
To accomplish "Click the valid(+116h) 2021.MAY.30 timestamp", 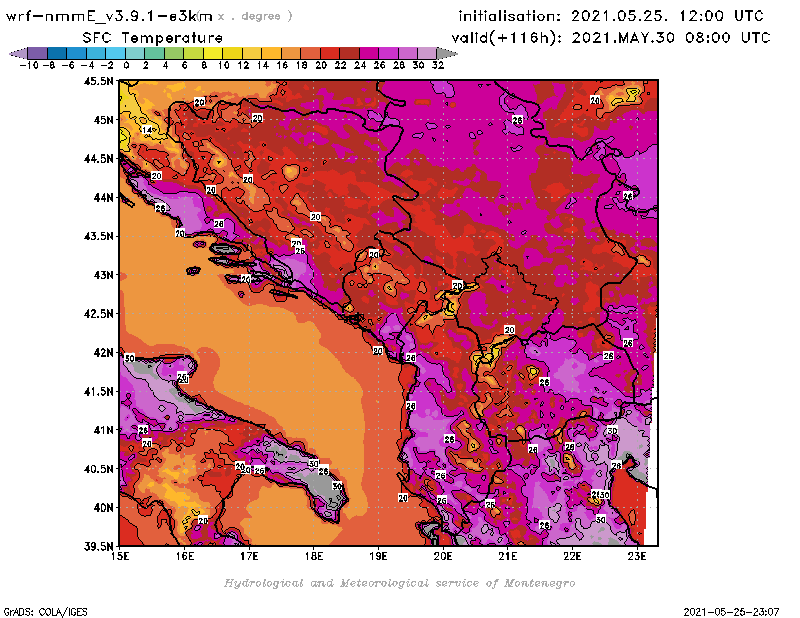I will coord(610,37).
